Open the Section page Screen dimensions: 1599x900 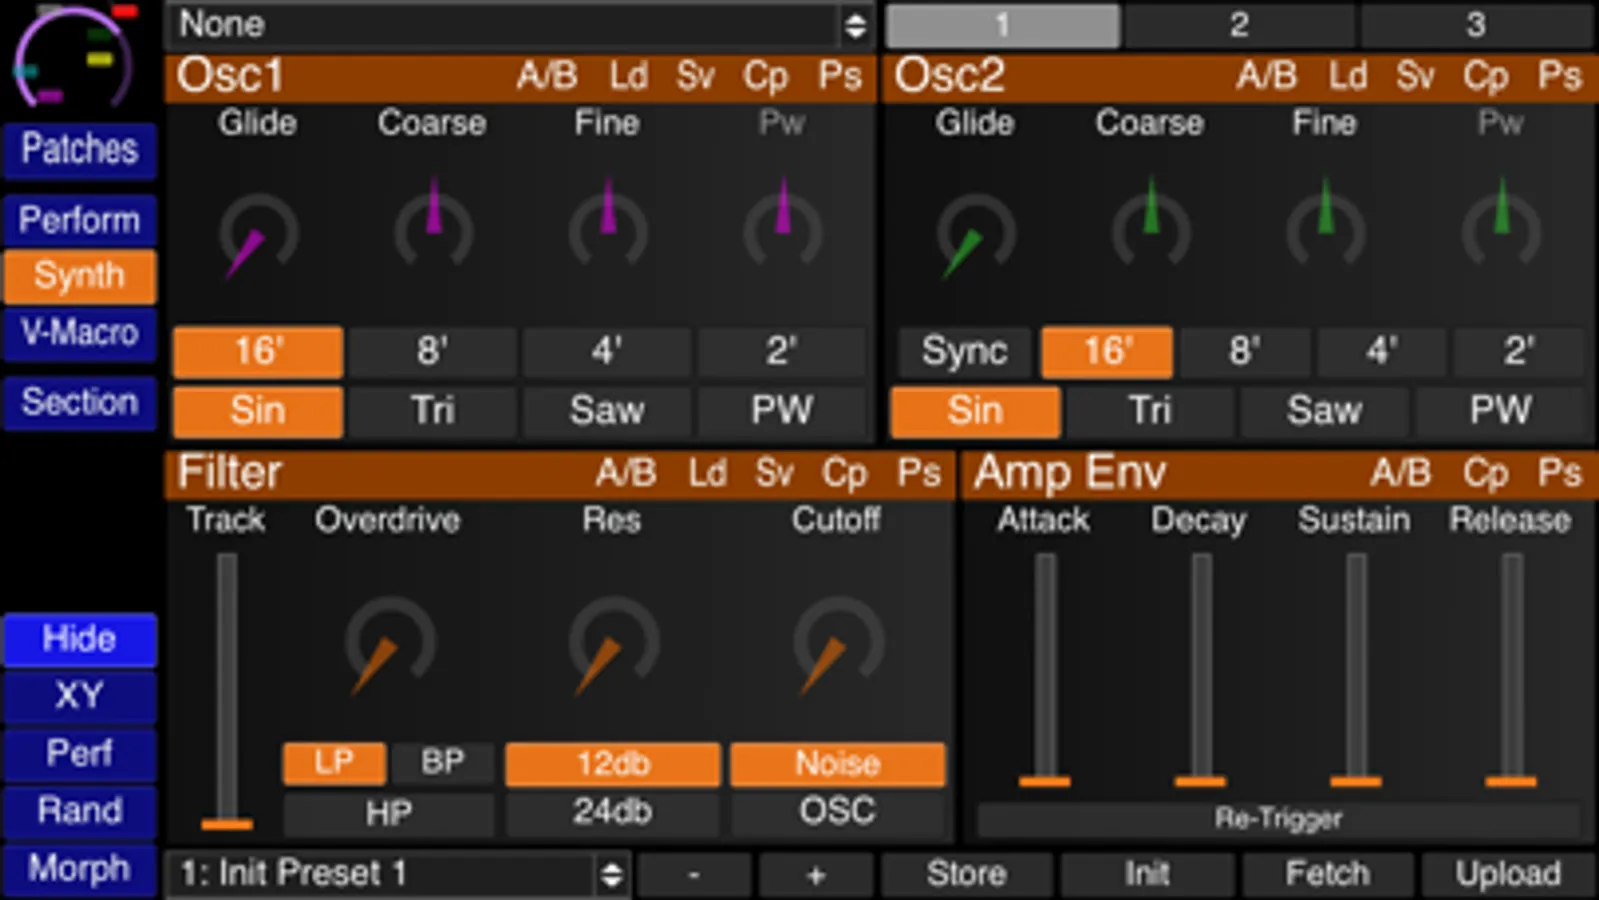80,403
